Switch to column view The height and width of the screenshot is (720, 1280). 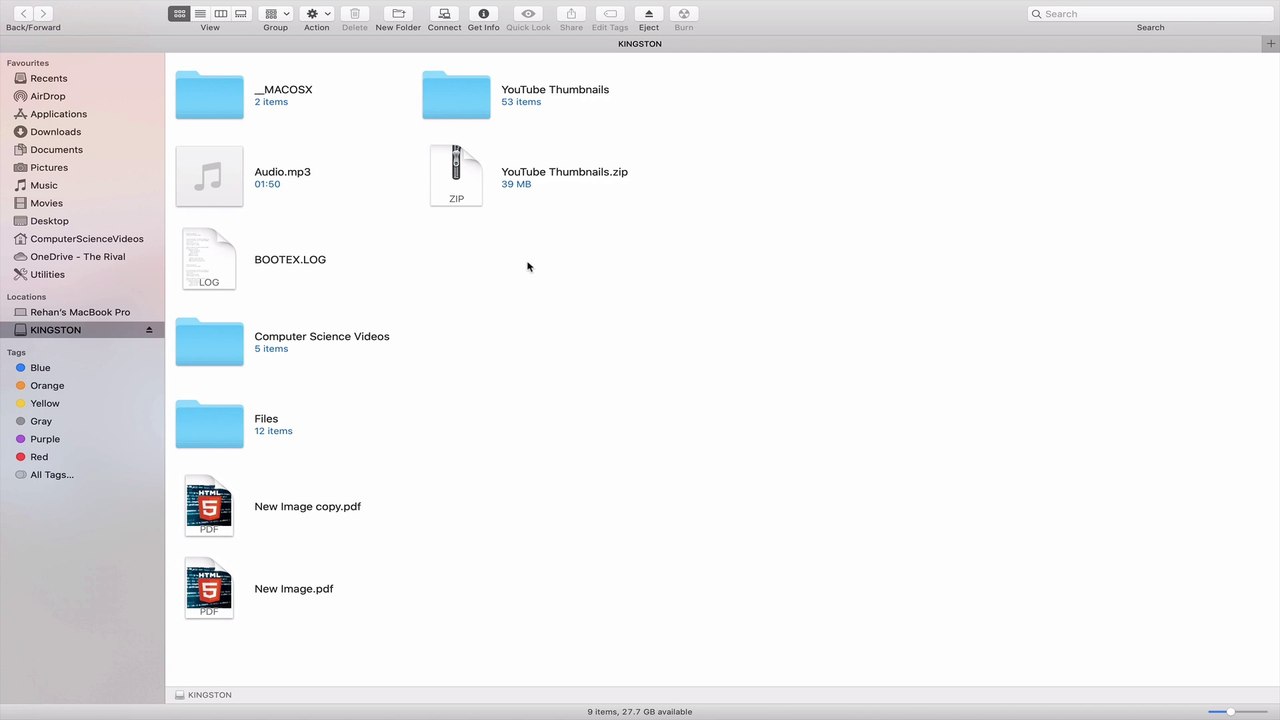click(x=221, y=14)
